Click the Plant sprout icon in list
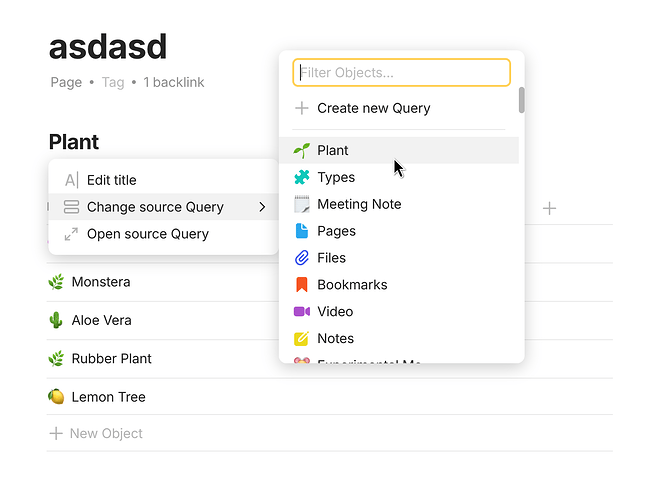The width and height of the screenshot is (669, 500). click(302, 151)
